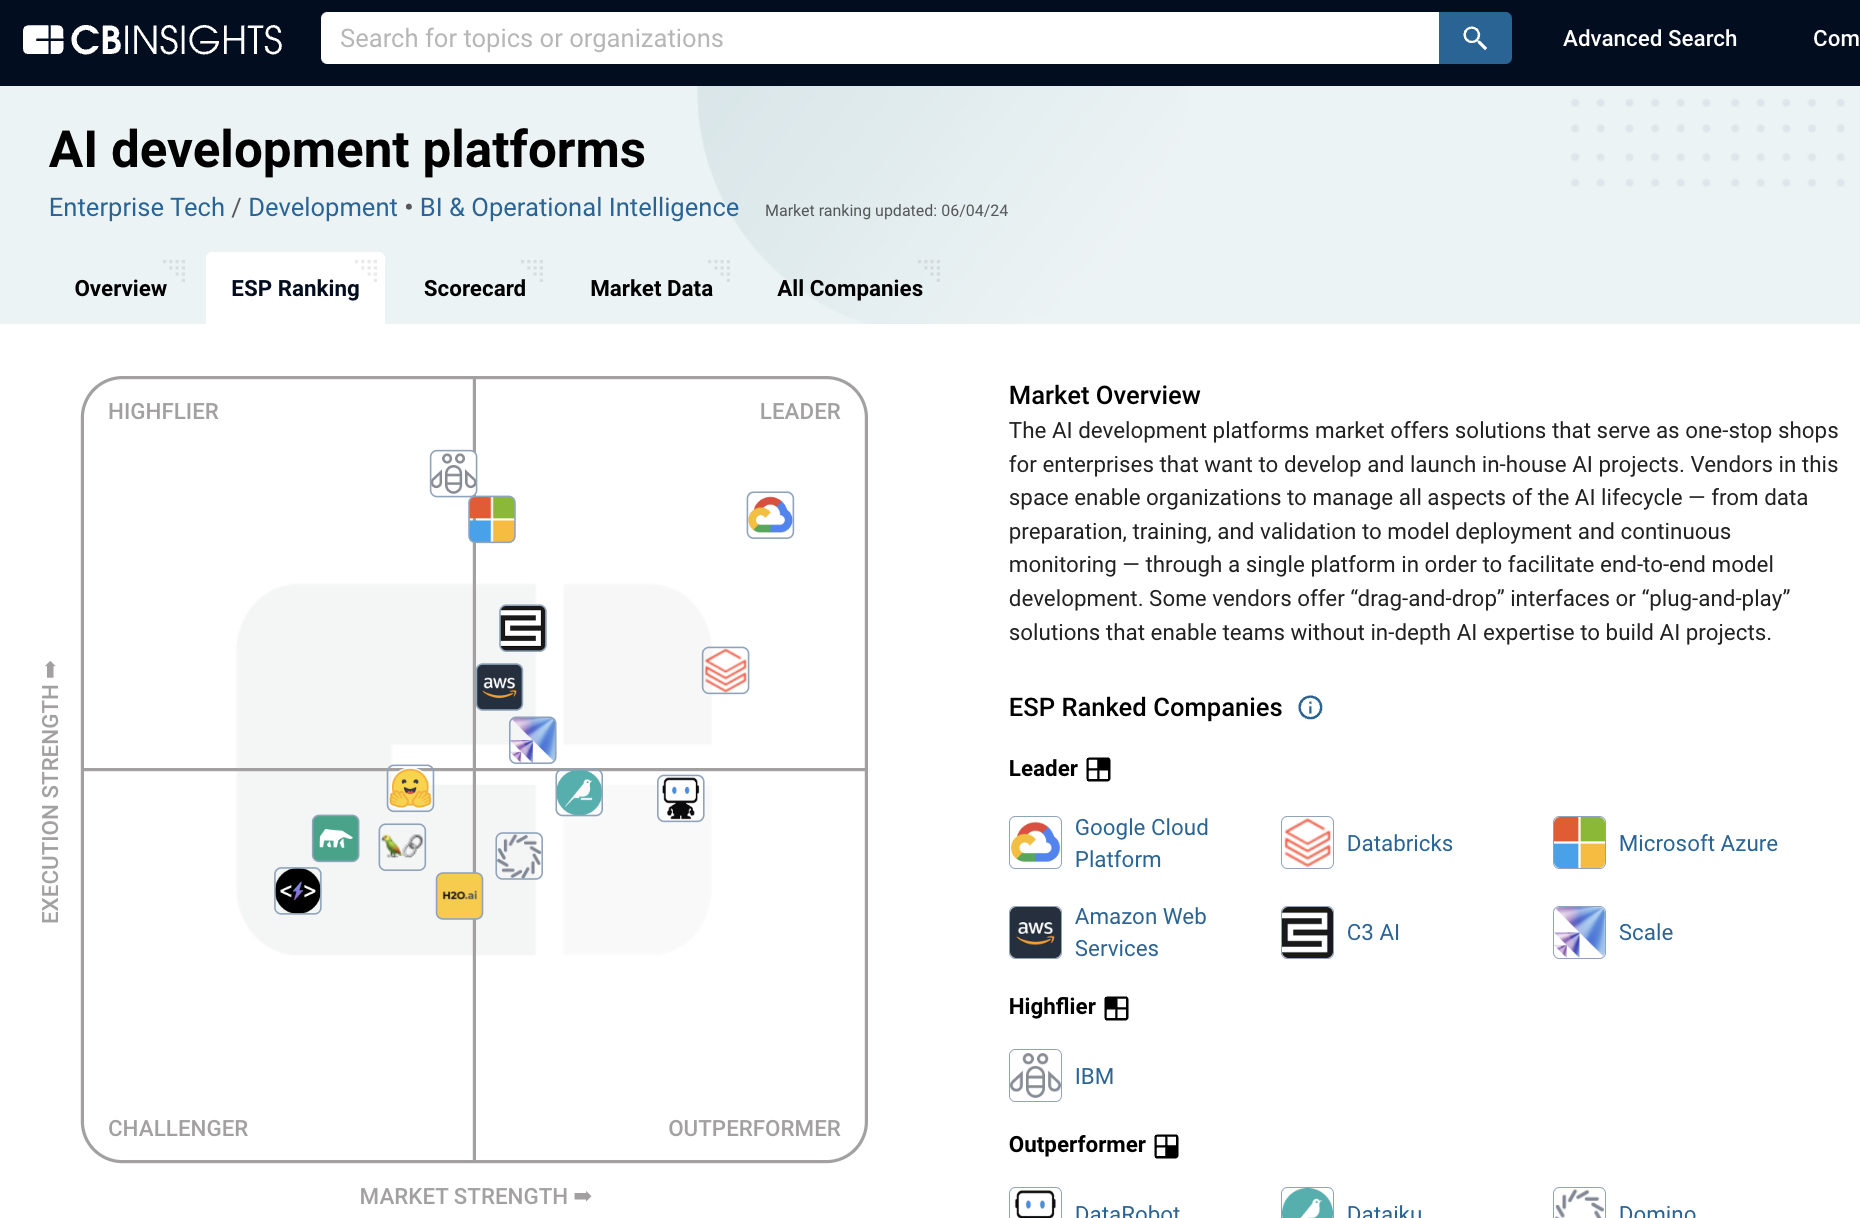The width and height of the screenshot is (1860, 1218).
Task: Click the green bear icon in the chart
Action: pos(335,838)
